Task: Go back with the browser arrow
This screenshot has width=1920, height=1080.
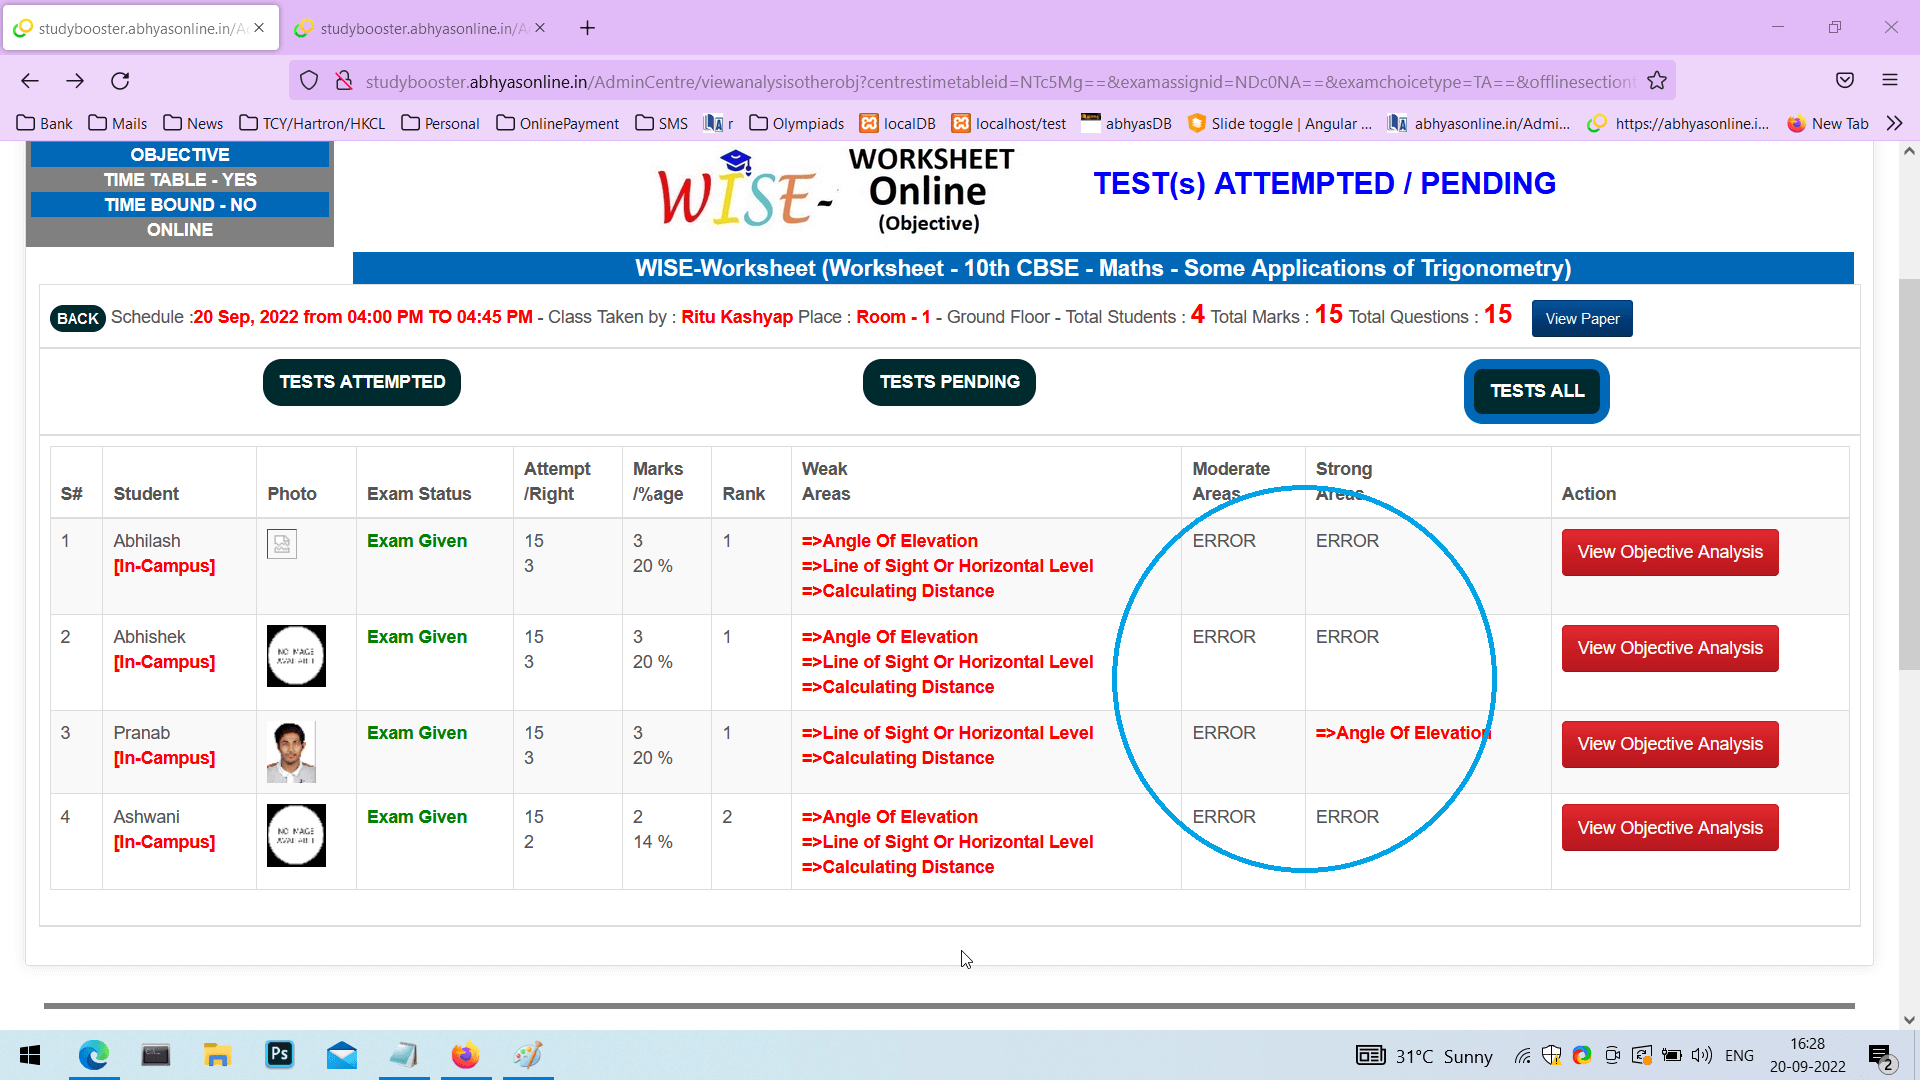Action: click(30, 81)
